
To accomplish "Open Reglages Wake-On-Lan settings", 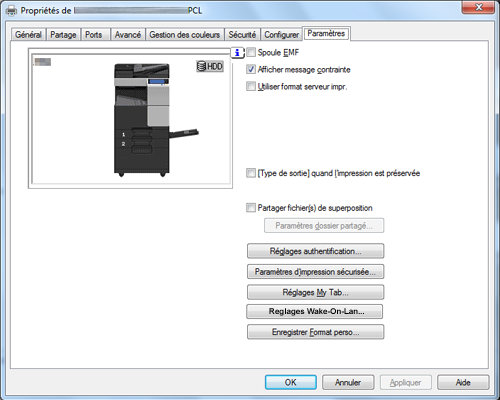I will [x=315, y=311].
